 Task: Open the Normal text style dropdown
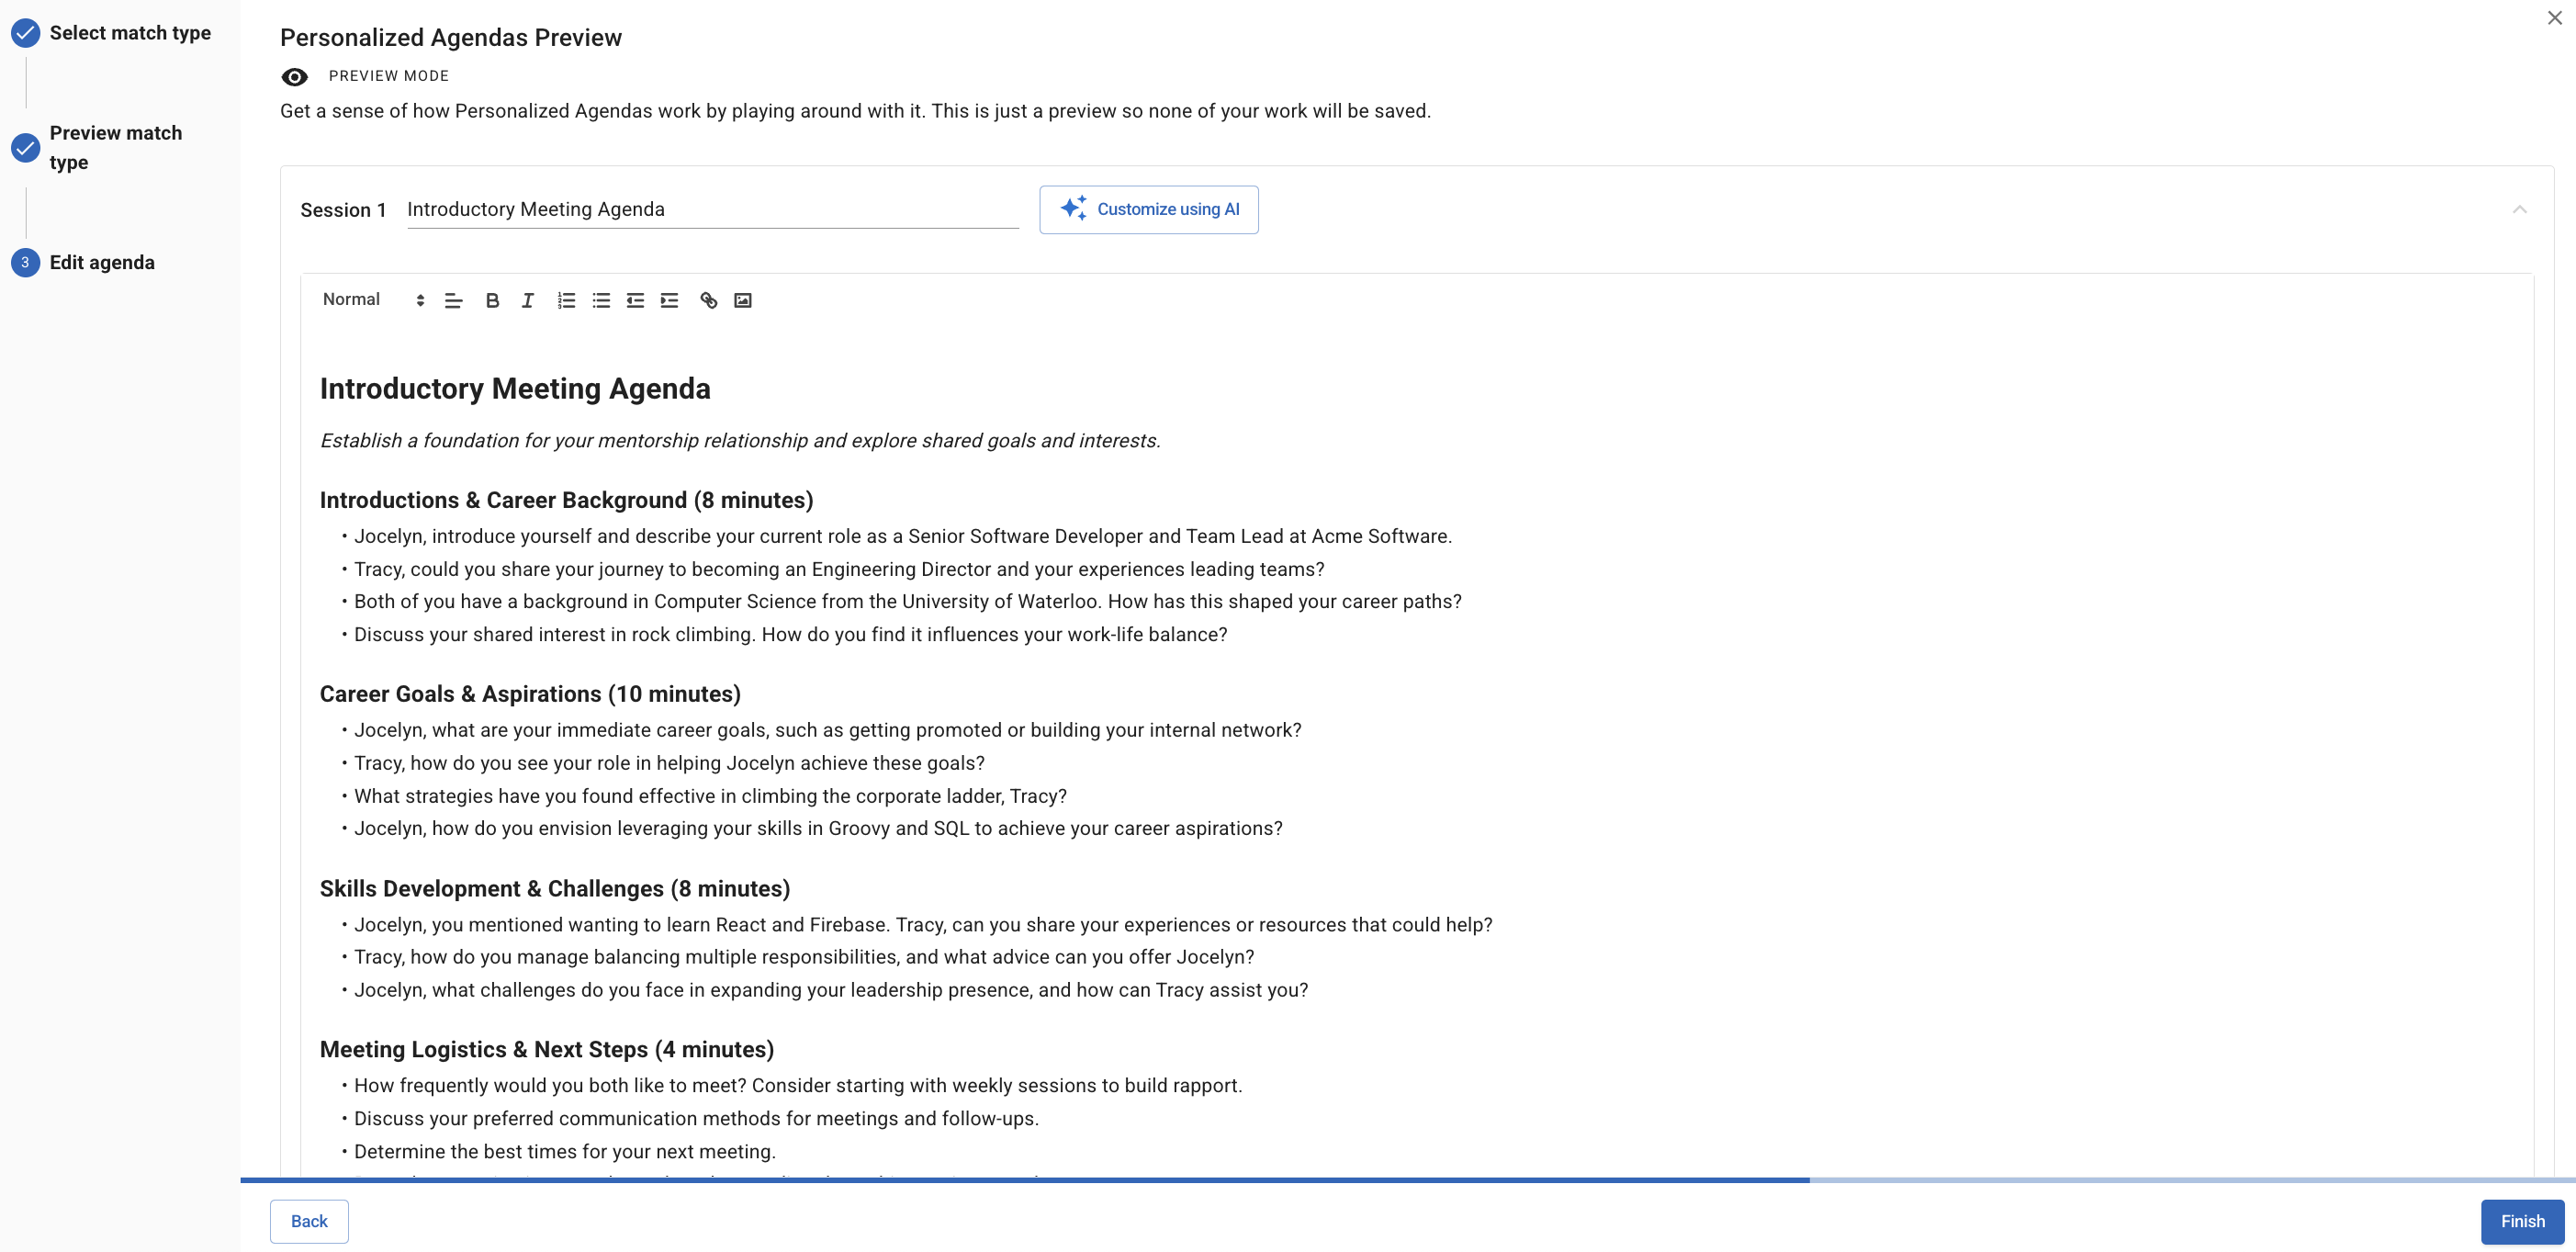pyautogui.click(x=372, y=300)
